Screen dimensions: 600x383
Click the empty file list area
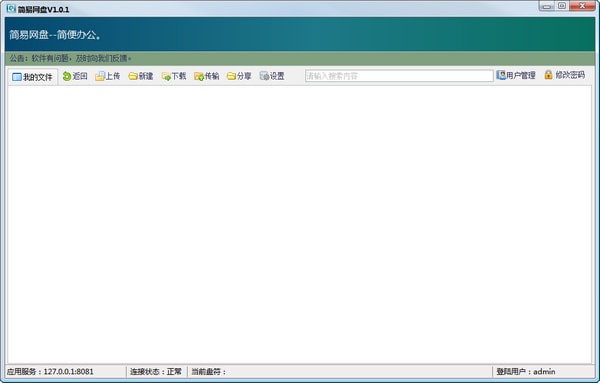coord(300,225)
